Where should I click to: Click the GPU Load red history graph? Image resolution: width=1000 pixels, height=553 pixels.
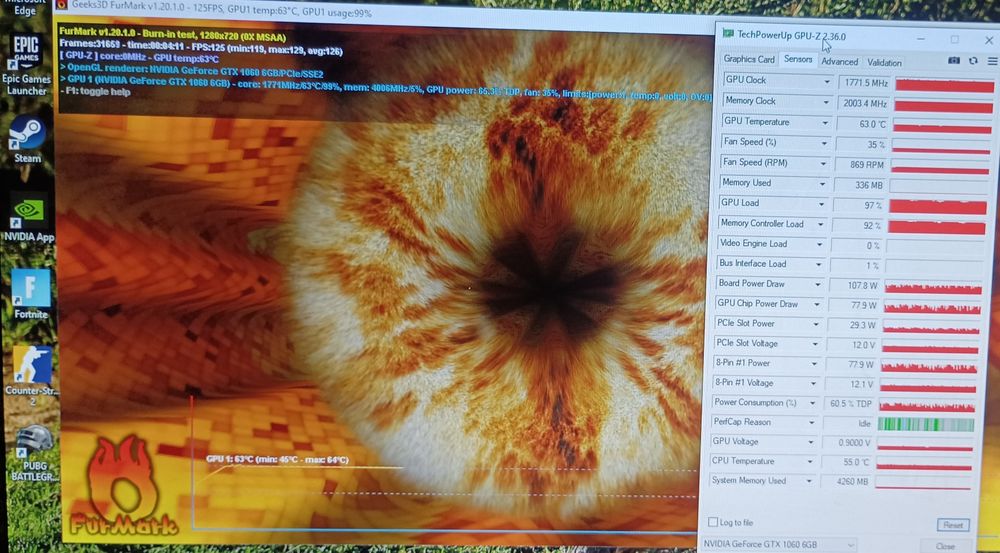coord(938,206)
